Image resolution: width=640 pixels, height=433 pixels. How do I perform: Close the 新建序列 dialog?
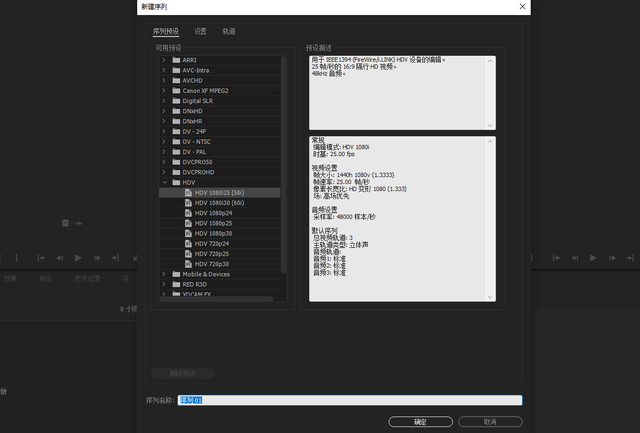coord(522,7)
